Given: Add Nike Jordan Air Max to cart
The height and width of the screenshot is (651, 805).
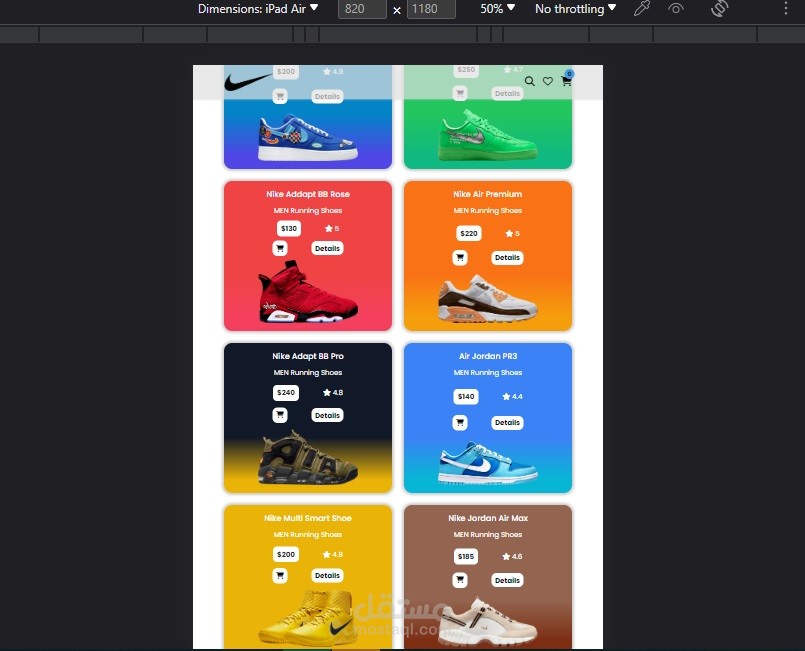Looking at the screenshot, I should click(x=460, y=580).
